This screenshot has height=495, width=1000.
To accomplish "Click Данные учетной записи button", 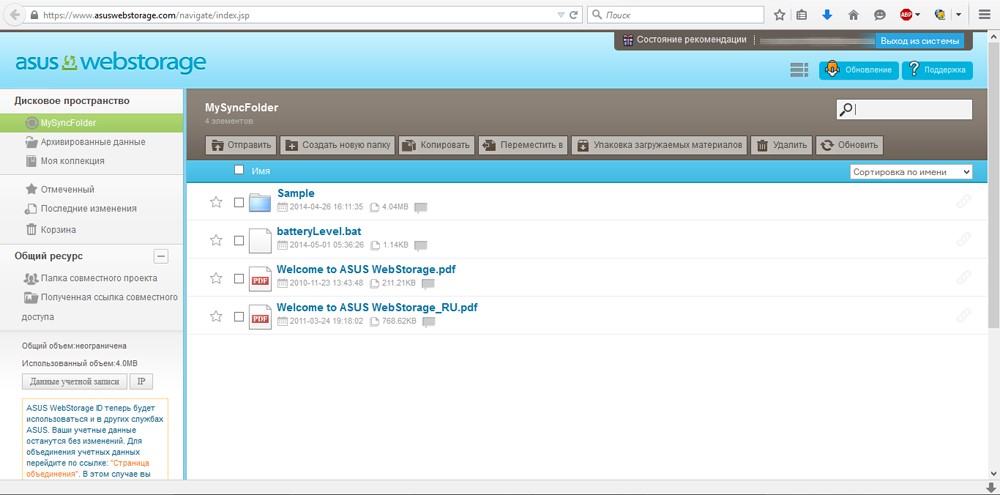I will click(x=75, y=381).
